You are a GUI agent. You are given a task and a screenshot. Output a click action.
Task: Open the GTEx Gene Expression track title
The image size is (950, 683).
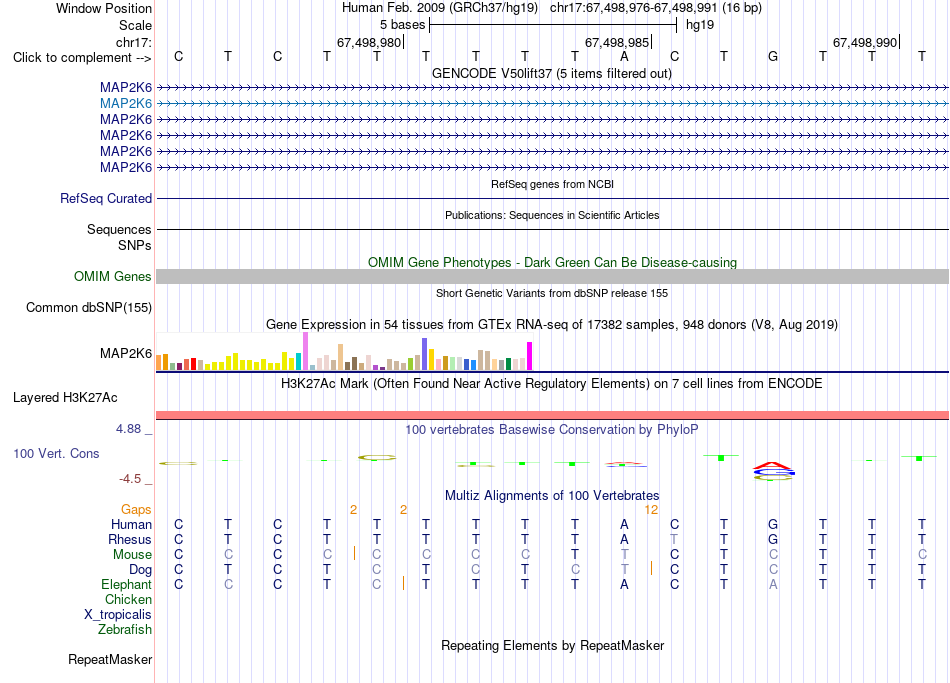552,324
